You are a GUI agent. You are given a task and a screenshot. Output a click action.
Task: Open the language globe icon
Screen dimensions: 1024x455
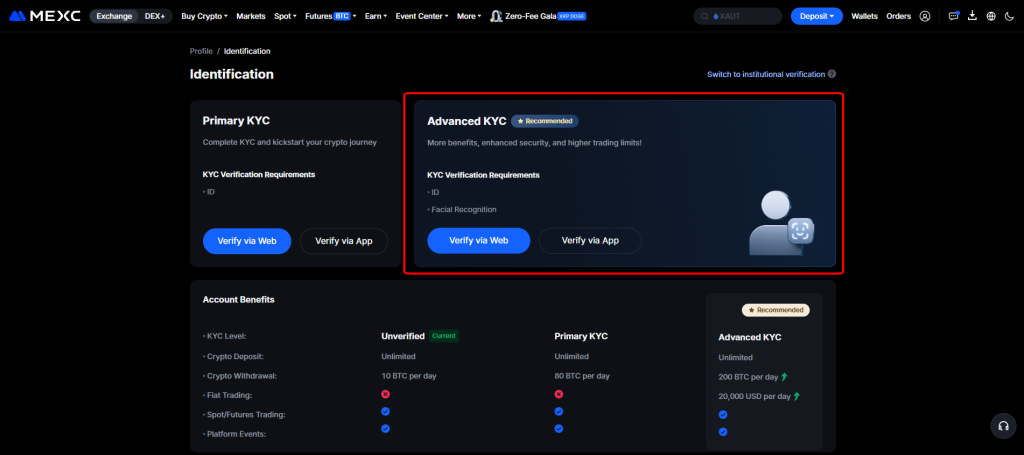(991, 16)
